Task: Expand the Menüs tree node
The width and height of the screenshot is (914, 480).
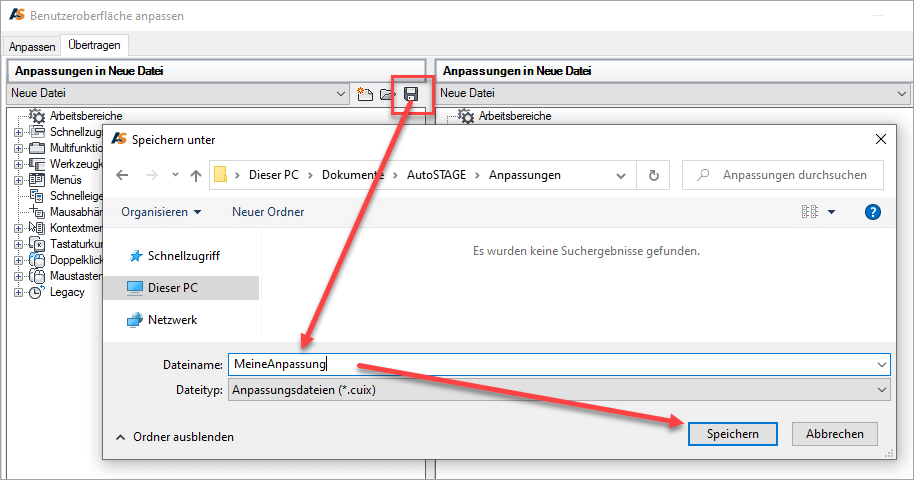Action: pos(19,180)
